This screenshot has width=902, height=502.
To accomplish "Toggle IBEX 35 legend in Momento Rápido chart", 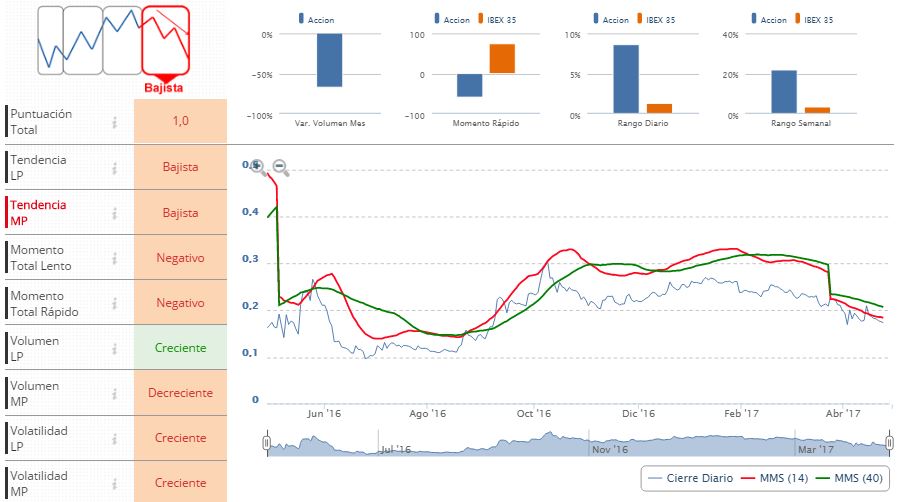I will (497, 19).
